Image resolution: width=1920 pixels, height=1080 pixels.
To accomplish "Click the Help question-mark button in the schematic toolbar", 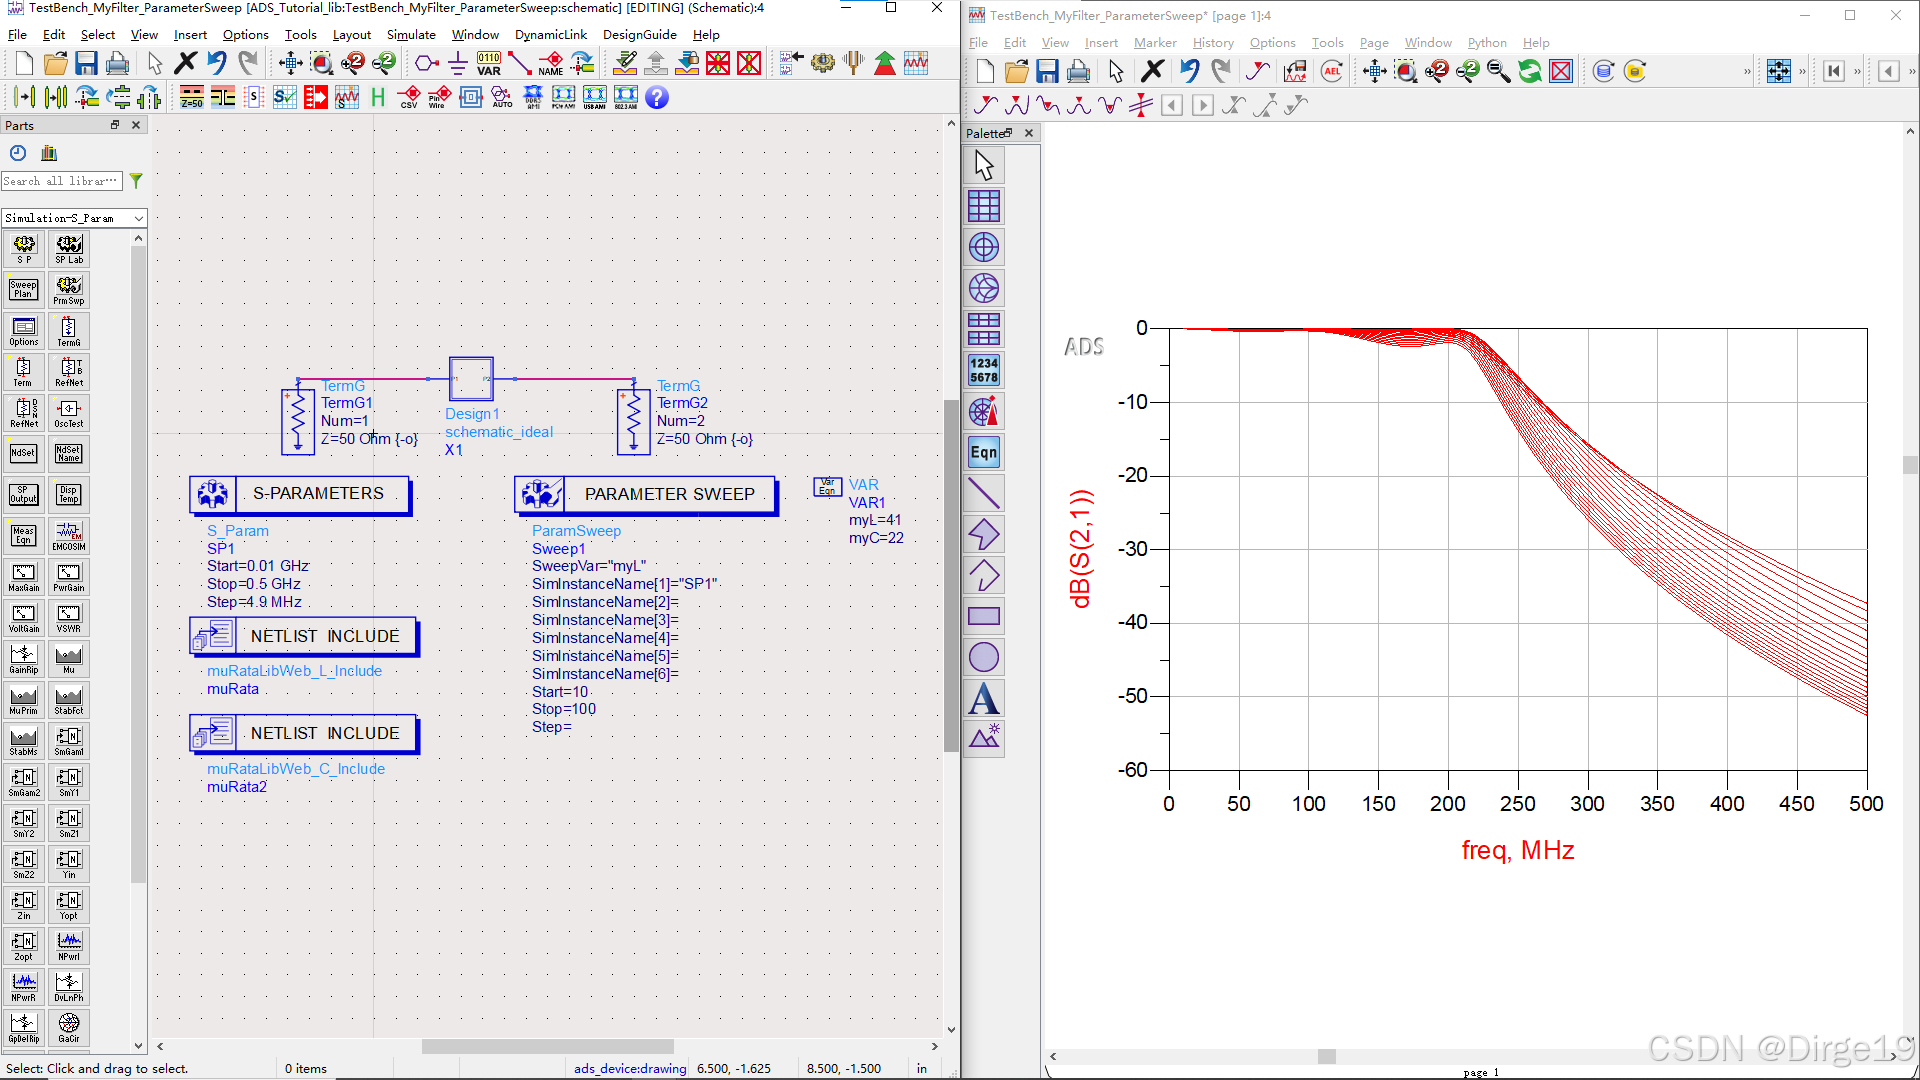I will tap(657, 97).
